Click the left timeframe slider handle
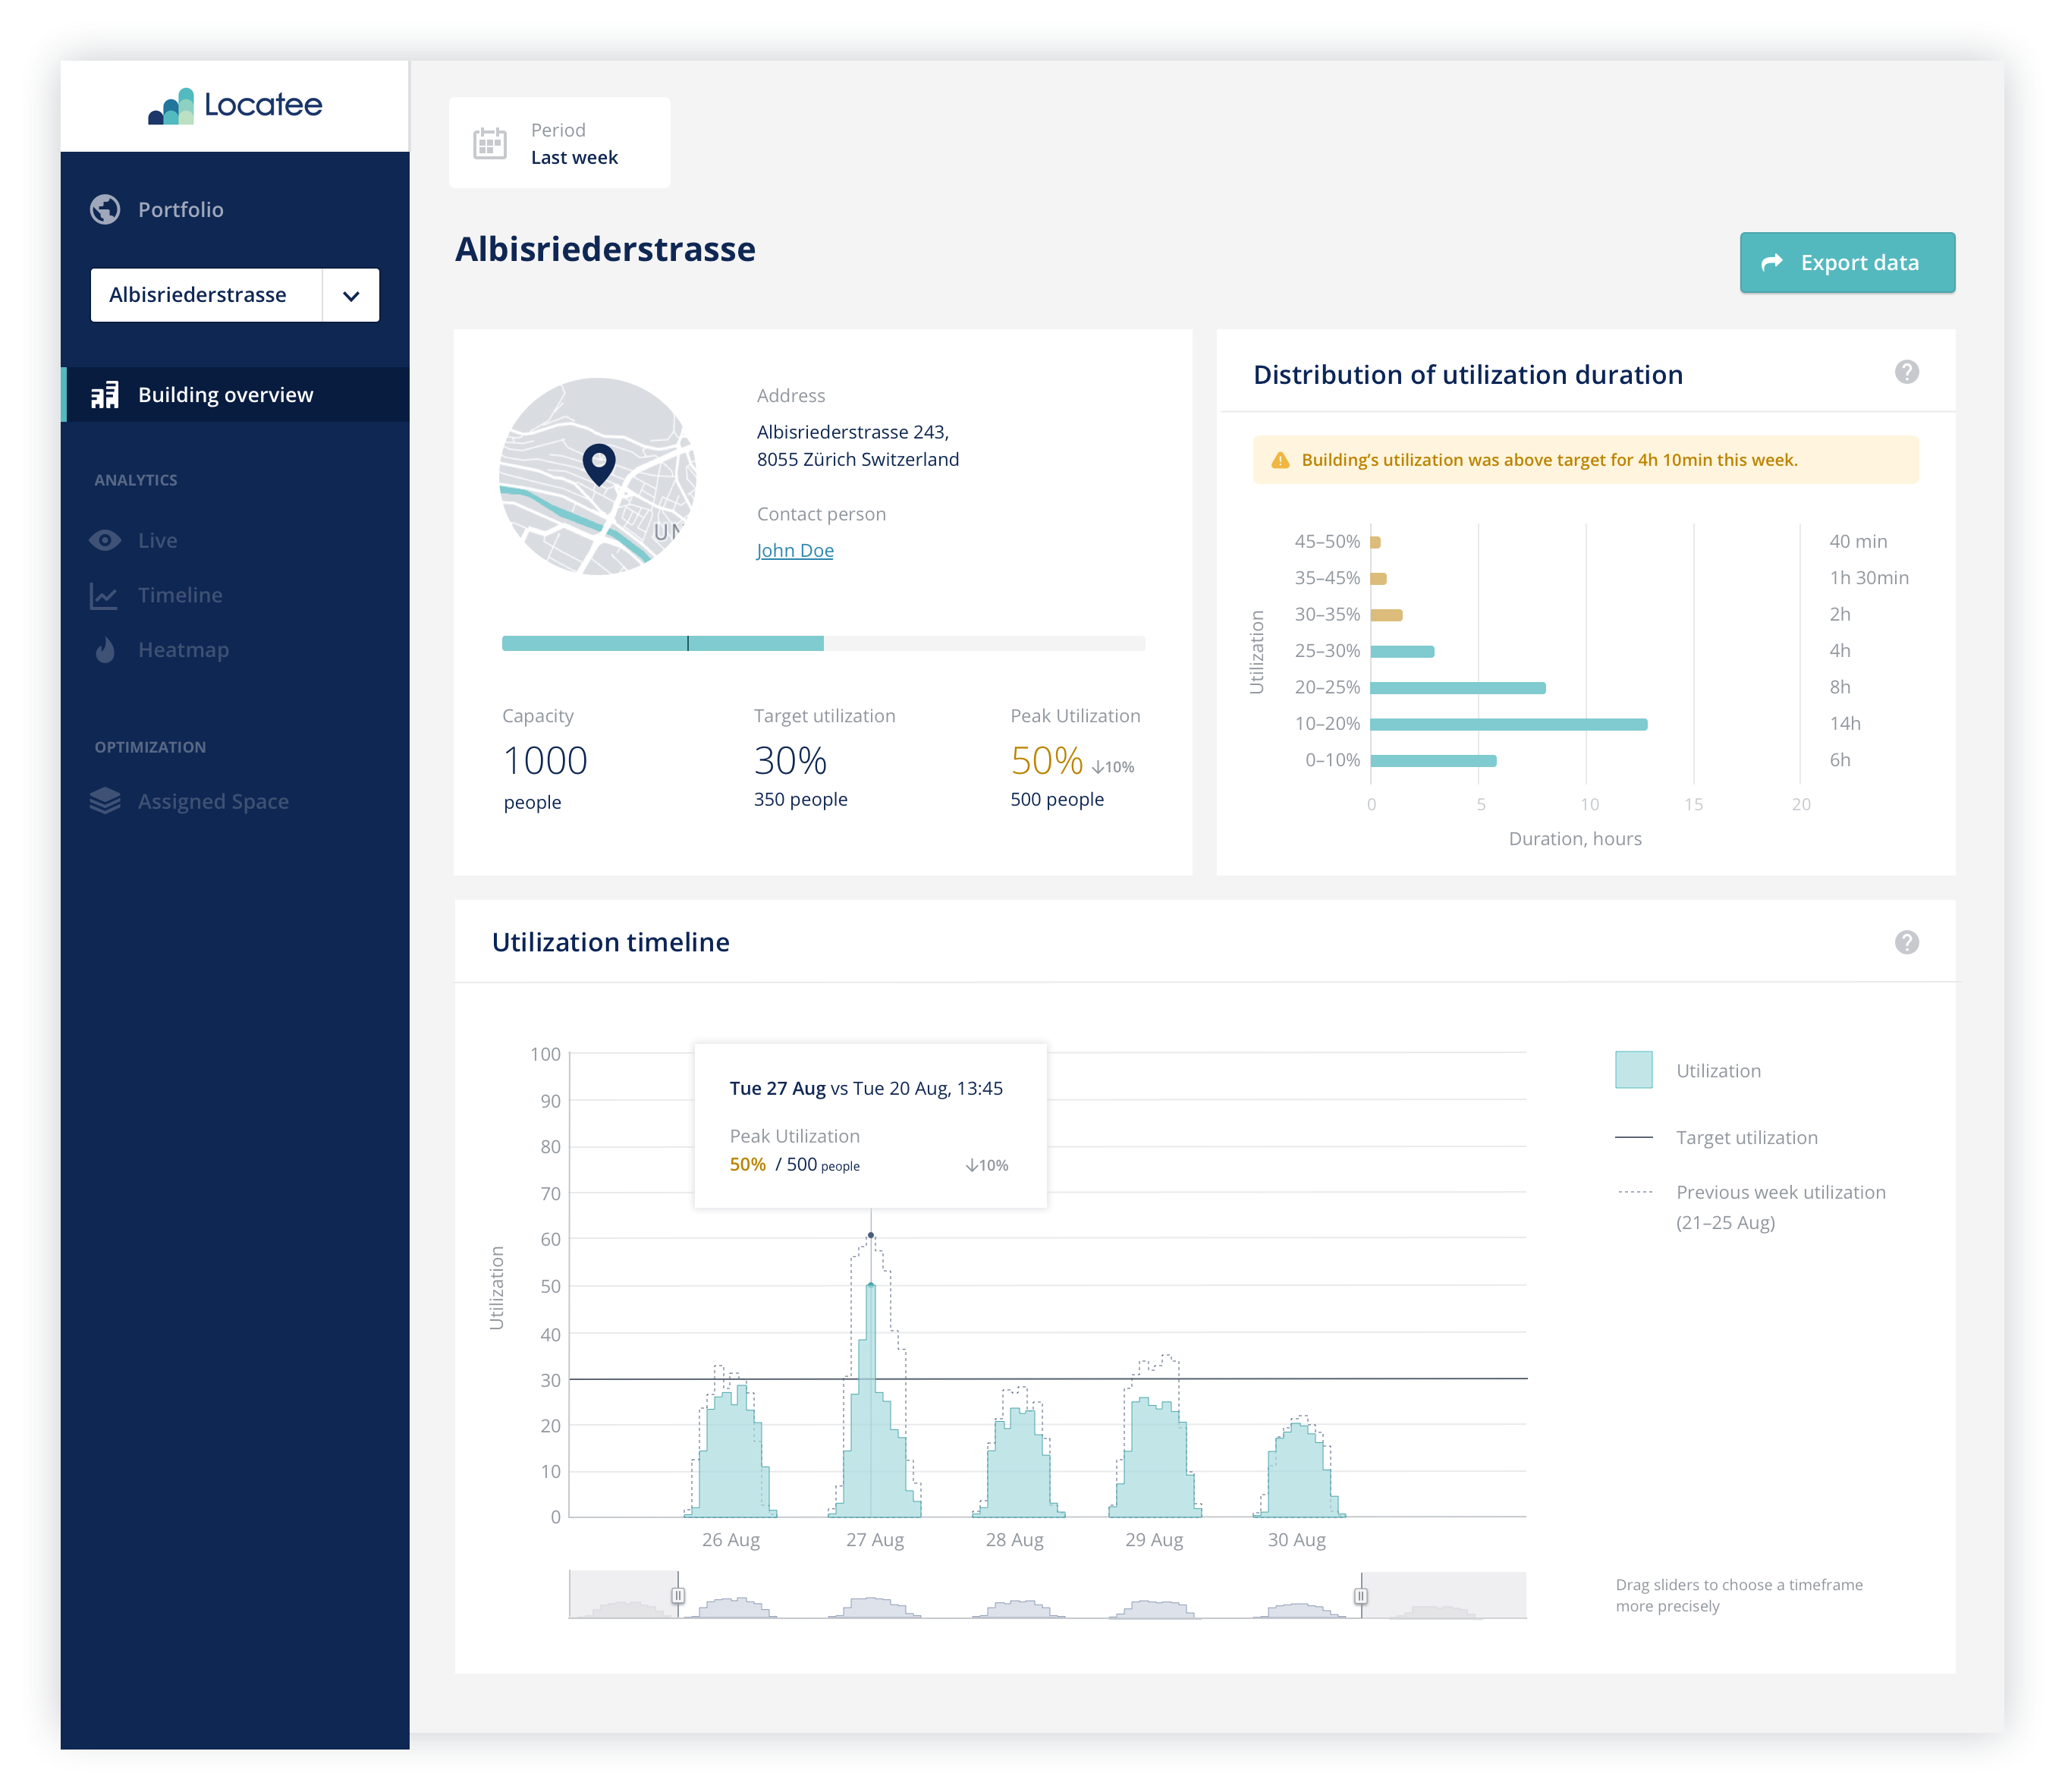Viewport: 2065px width, 1792px height. [678, 1595]
